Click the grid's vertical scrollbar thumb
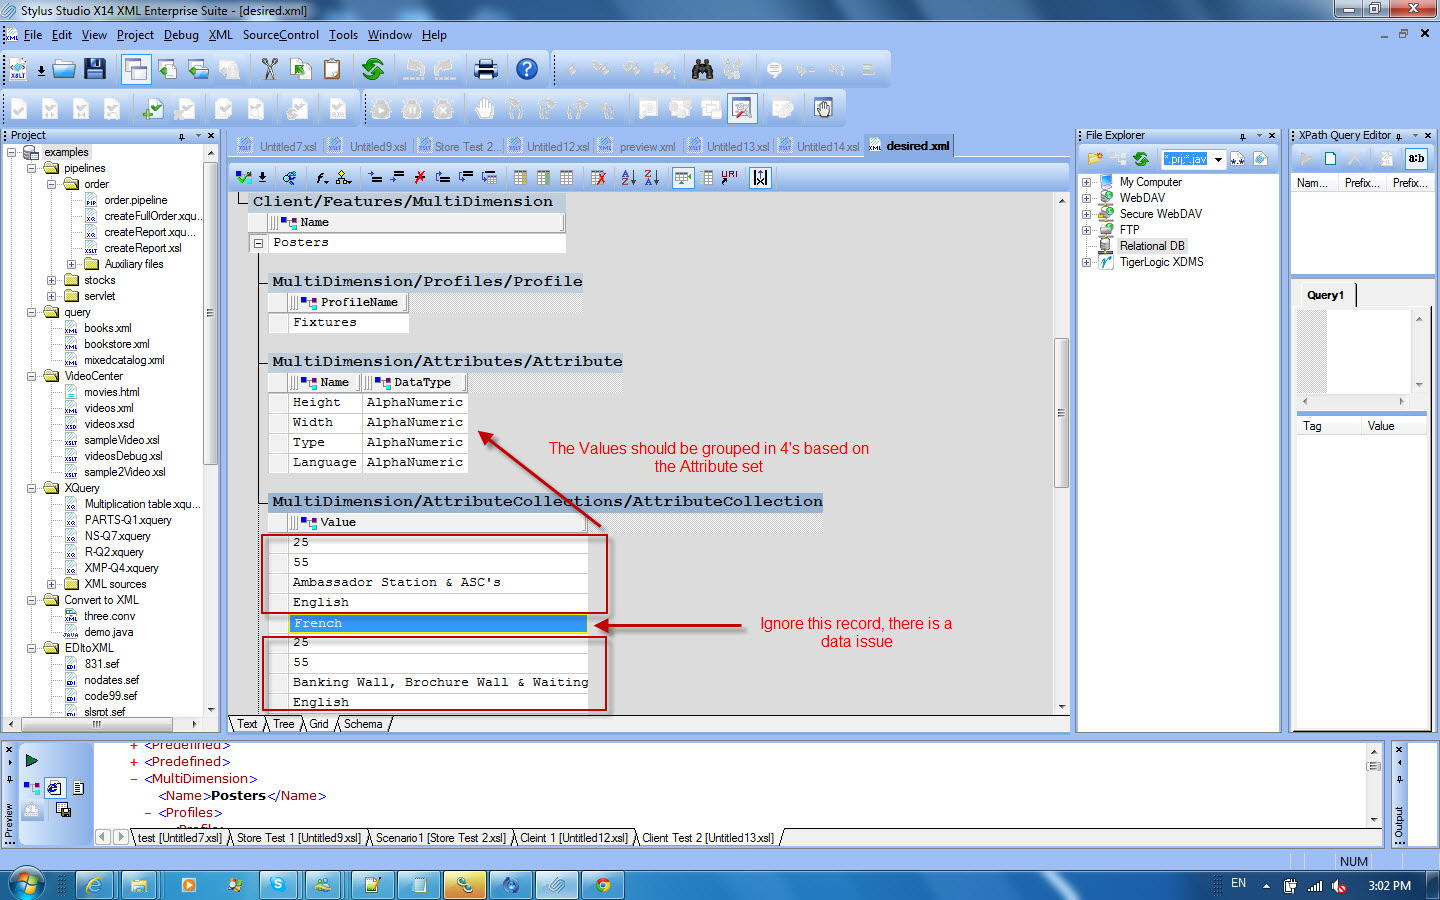Viewport: 1440px width, 900px height. pyautogui.click(x=1061, y=412)
